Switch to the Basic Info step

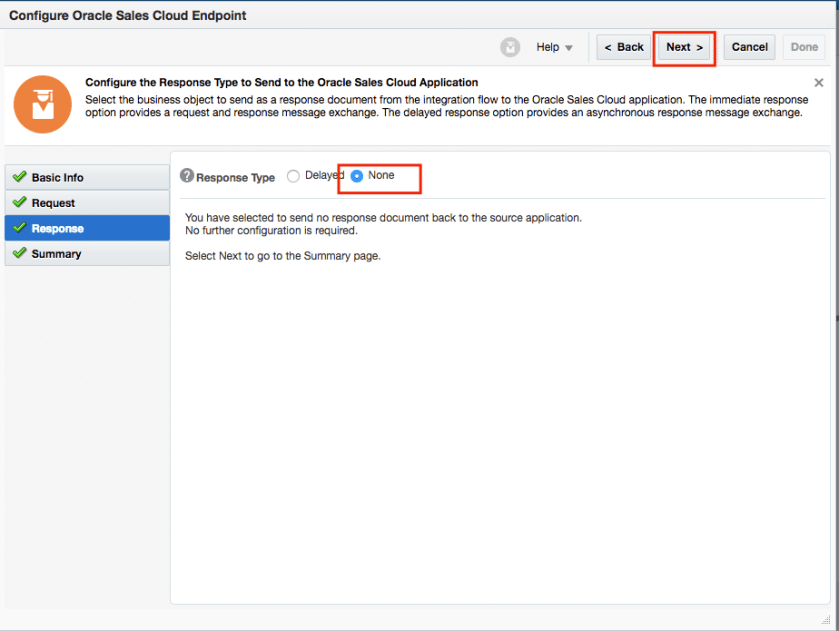[x=58, y=177]
